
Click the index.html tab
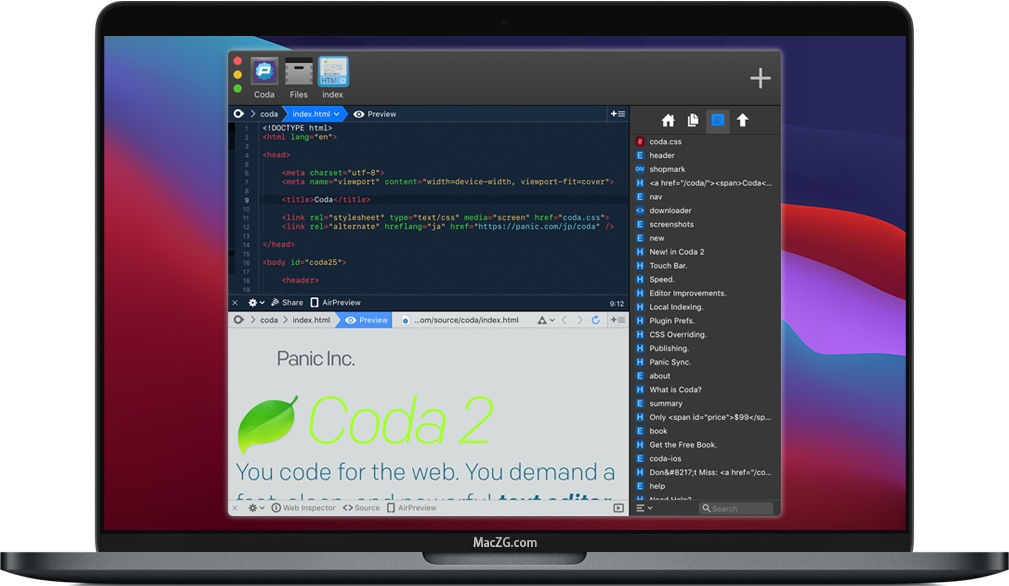pyautogui.click(x=310, y=113)
